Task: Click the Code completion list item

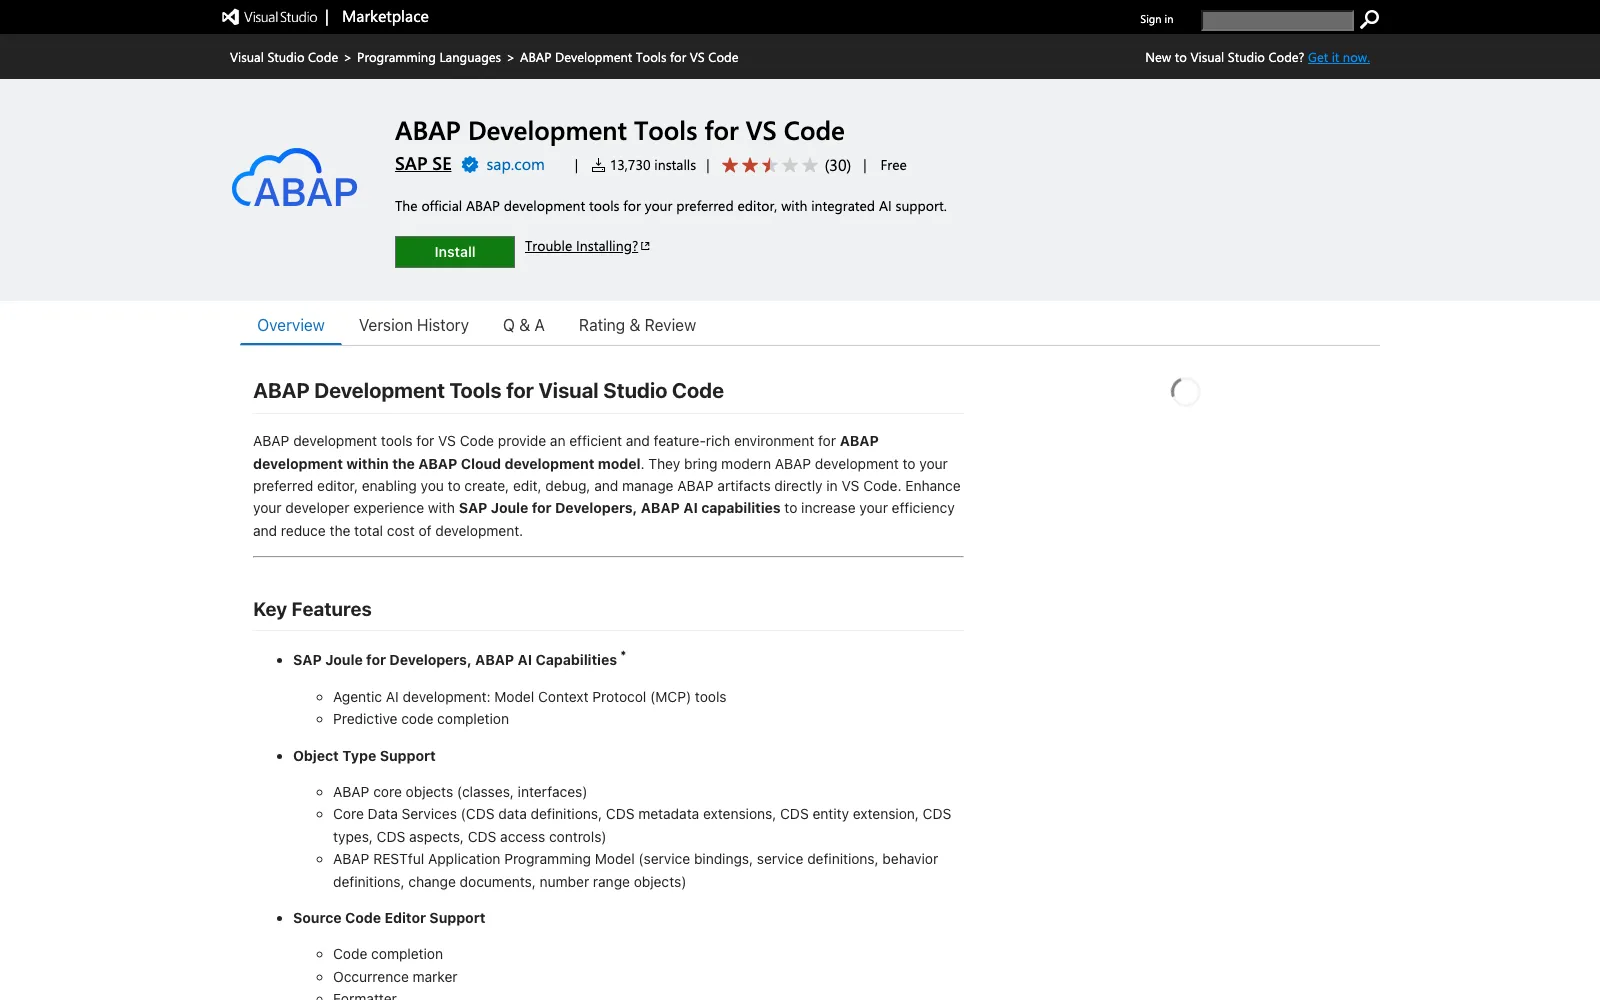Action: pos(388,954)
